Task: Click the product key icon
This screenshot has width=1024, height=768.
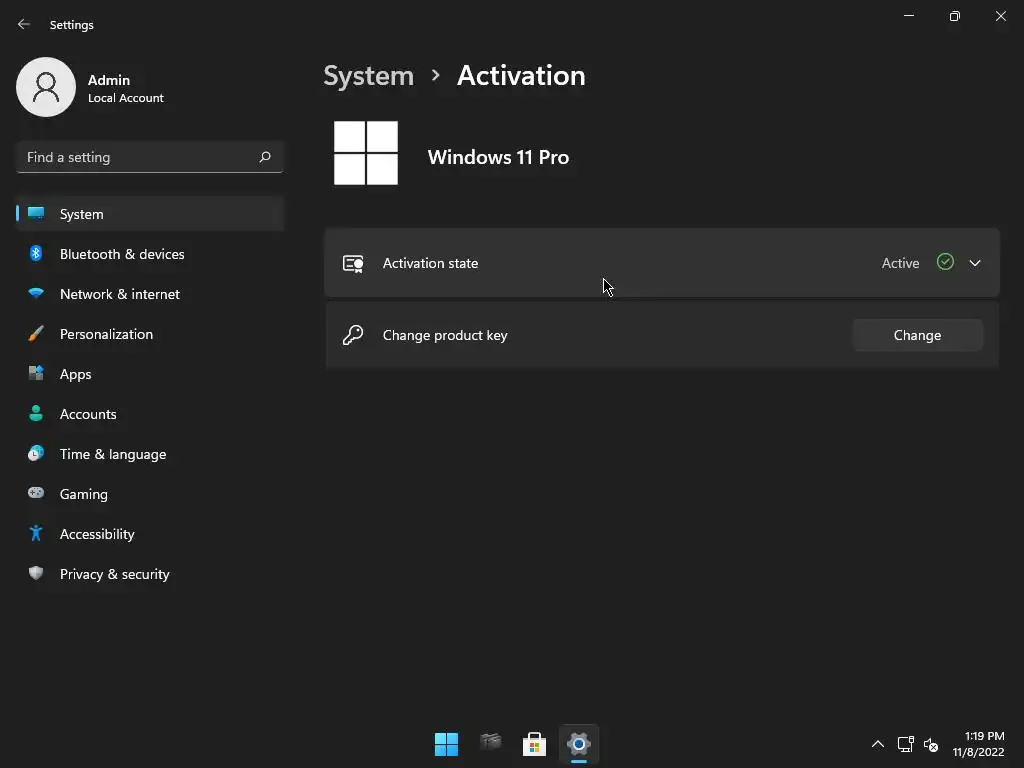Action: [353, 335]
